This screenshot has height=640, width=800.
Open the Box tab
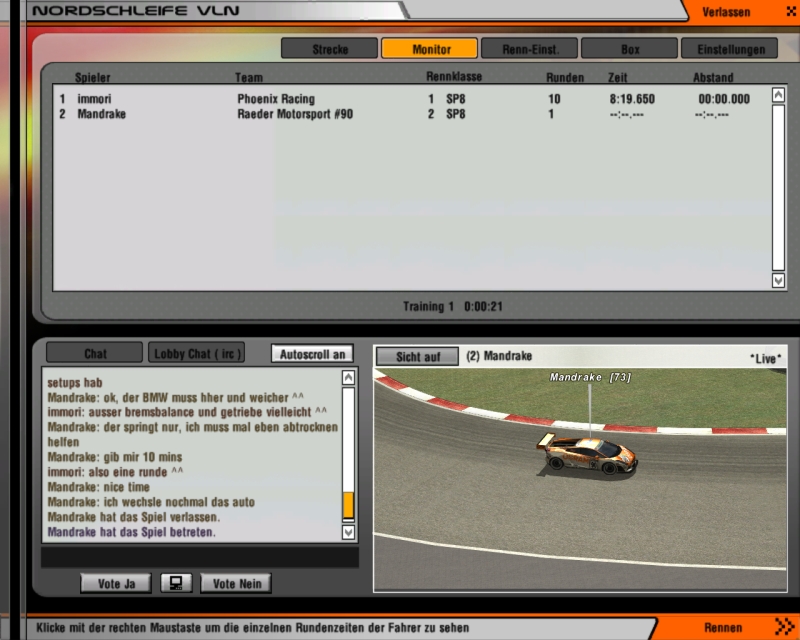pyautogui.click(x=629, y=49)
